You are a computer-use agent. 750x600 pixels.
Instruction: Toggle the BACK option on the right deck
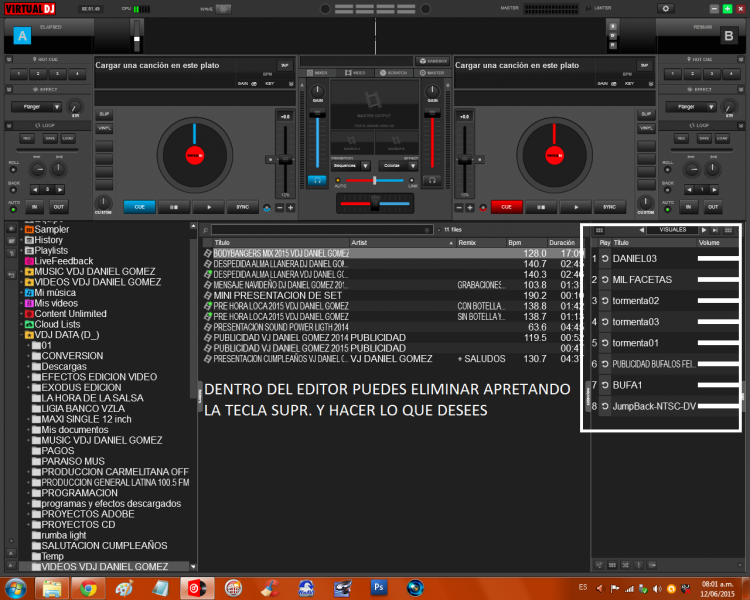pos(668,190)
